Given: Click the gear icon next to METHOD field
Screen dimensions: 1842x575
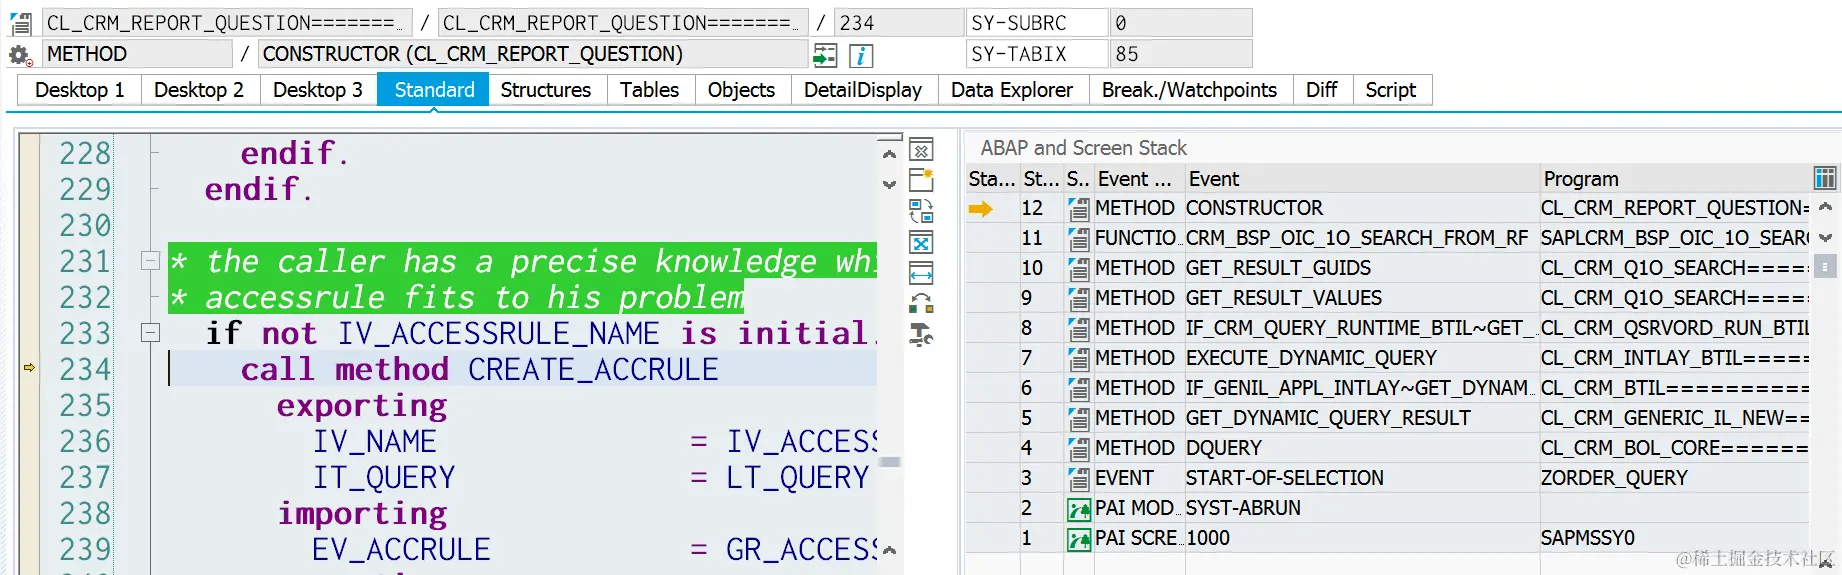Looking at the screenshot, I should coord(20,55).
